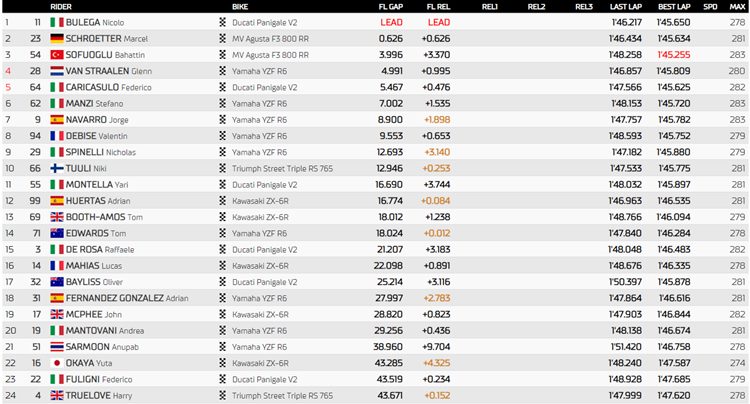This screenshot has width=750, height=404.
Task: Click the Turkish flag beside SOFUOGLU Bahattin
Action: [57, 55]
